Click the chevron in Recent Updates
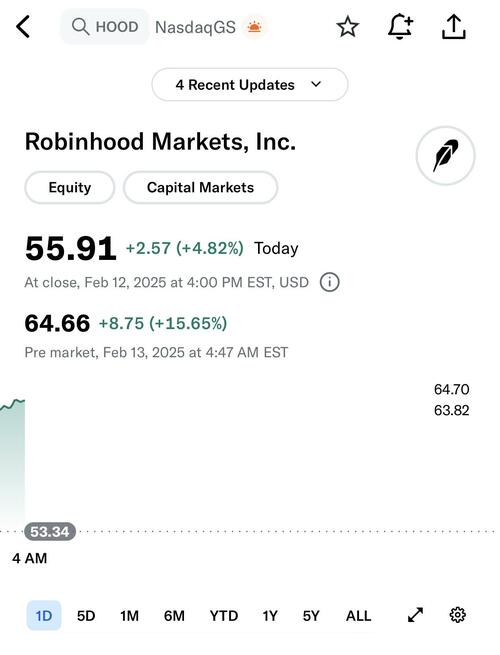 pyautogui.click(x=316, y=84)
